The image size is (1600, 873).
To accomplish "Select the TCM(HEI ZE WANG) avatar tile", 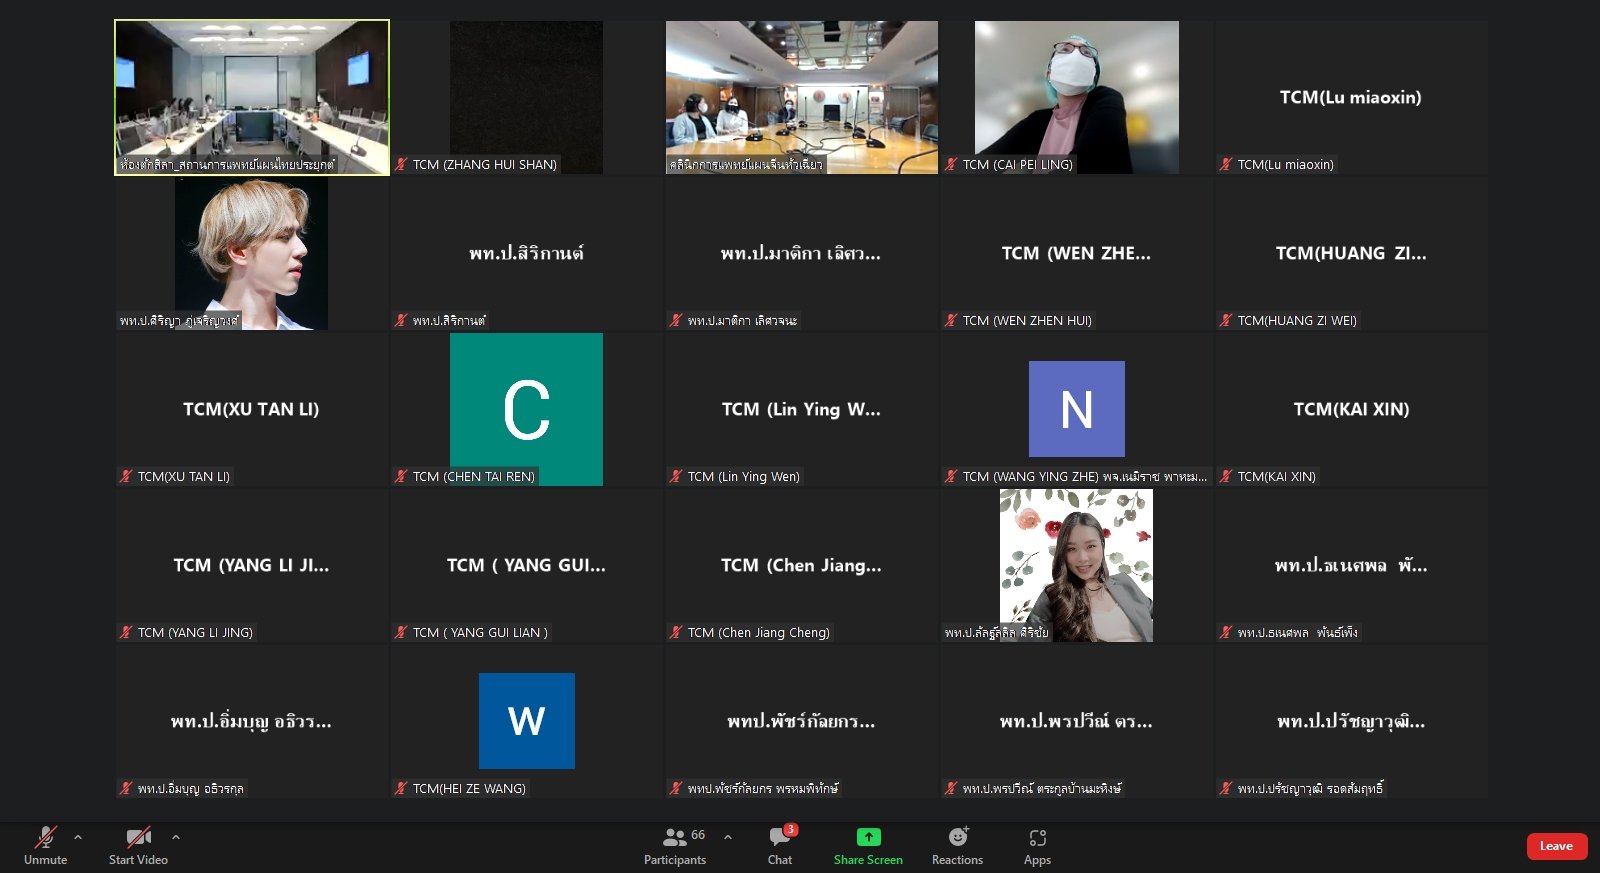I will click(526, 720).
